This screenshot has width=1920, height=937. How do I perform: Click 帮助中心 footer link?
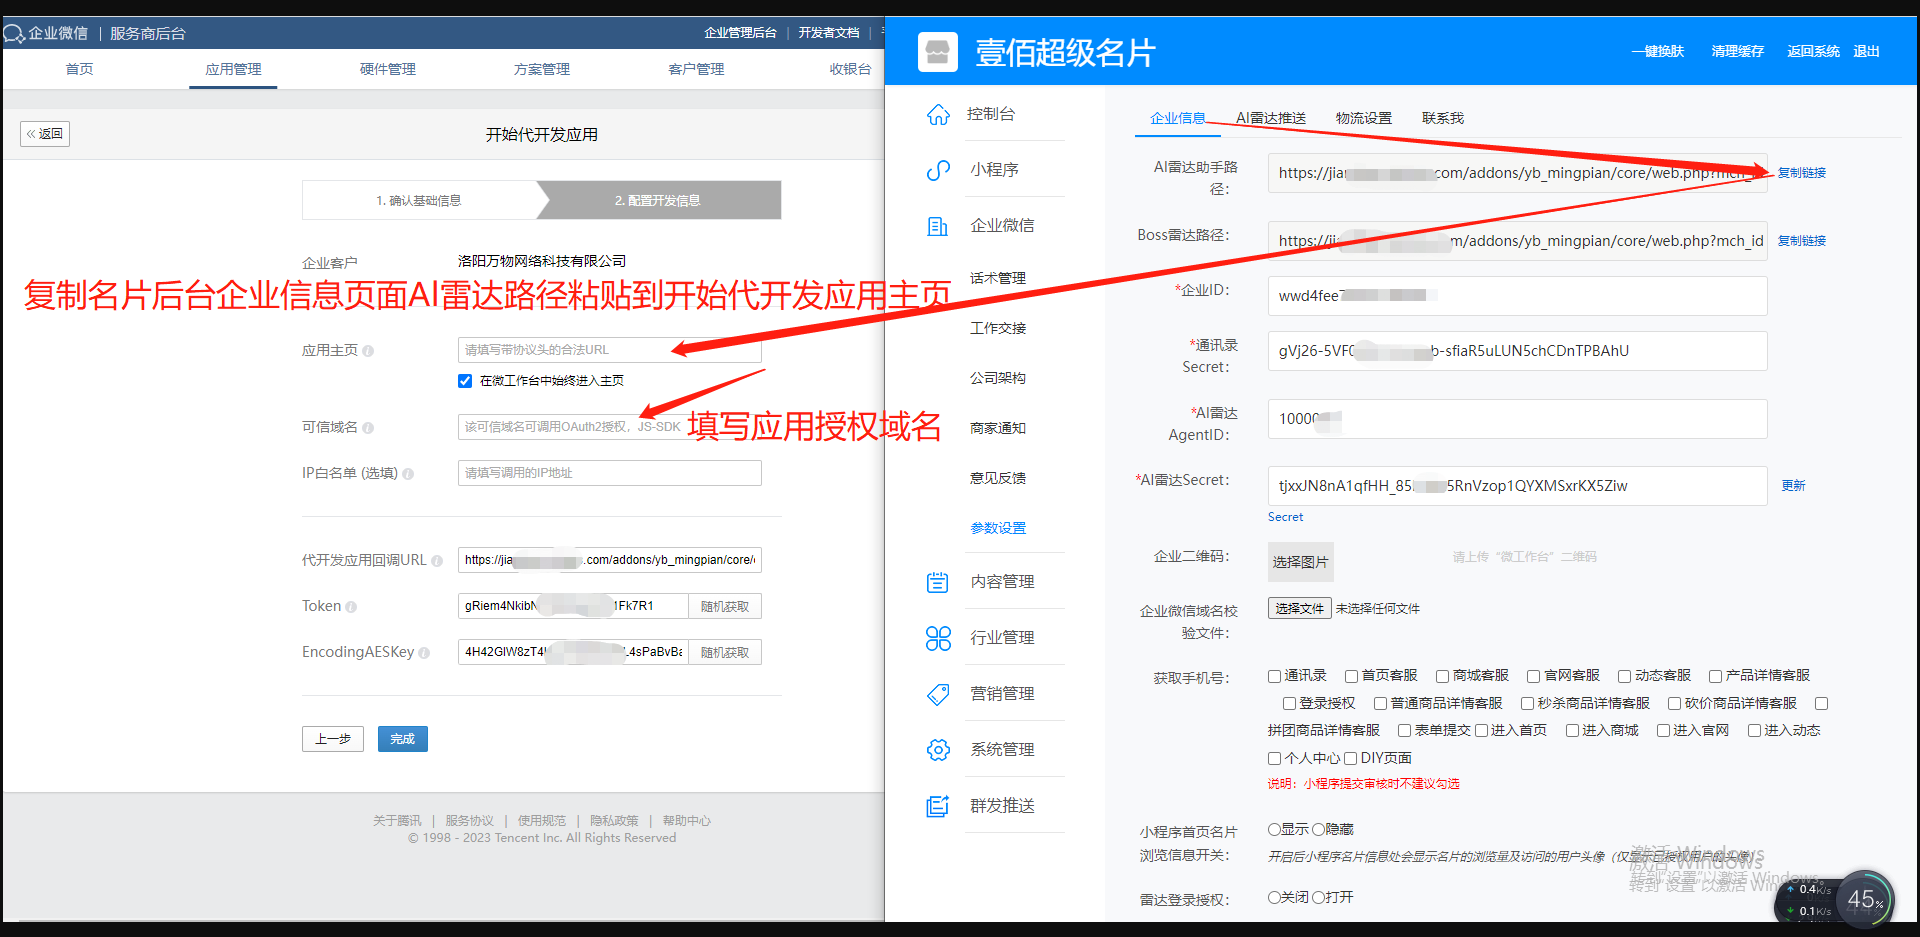point(687,821)
